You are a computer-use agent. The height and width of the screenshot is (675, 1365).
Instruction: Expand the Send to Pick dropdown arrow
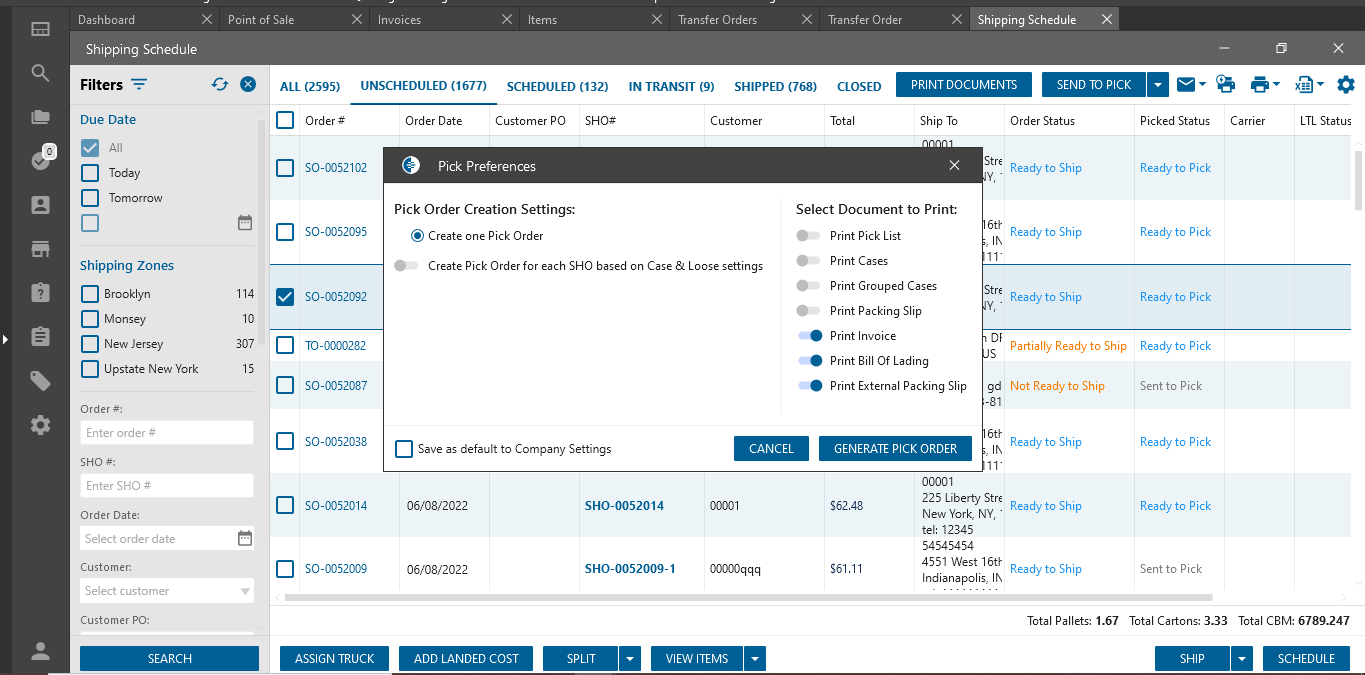pos(1158,85)
